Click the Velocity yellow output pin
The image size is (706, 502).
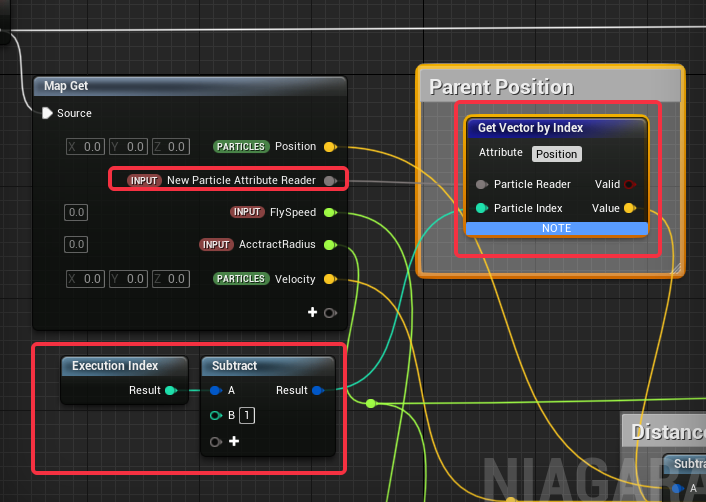329,280
